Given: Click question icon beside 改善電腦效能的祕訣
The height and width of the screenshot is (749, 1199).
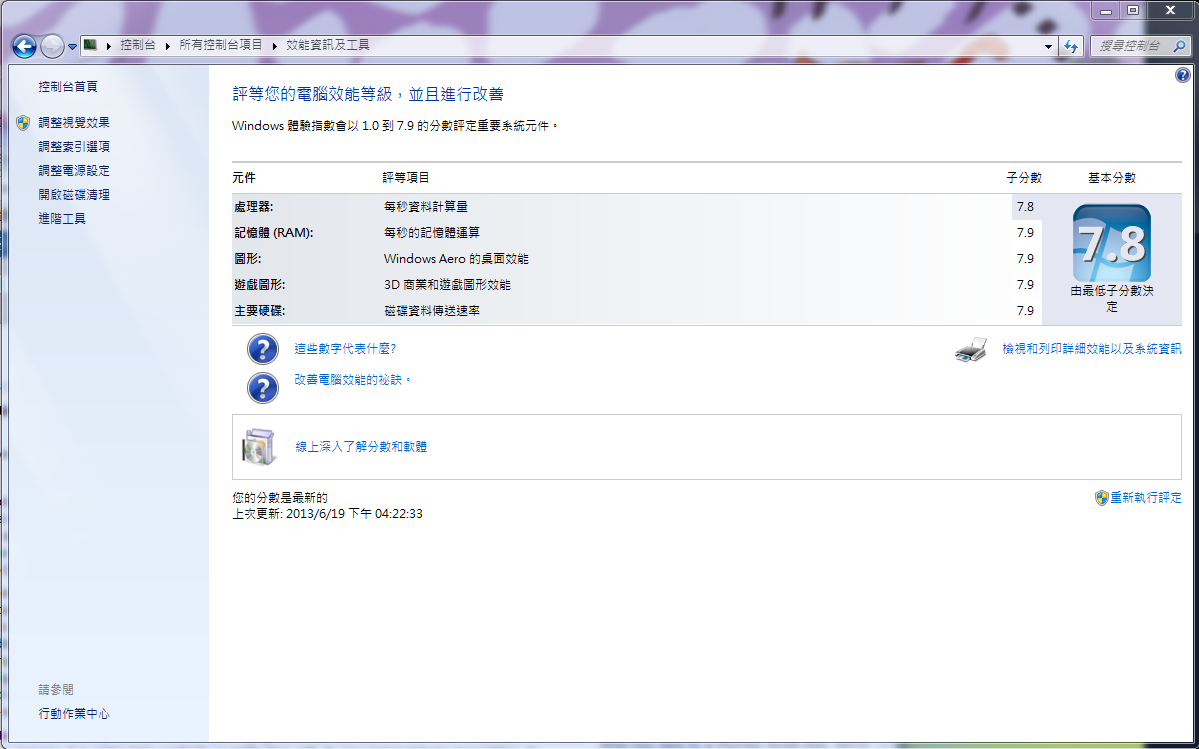Looking at the screenshot, I should (262, 387).
